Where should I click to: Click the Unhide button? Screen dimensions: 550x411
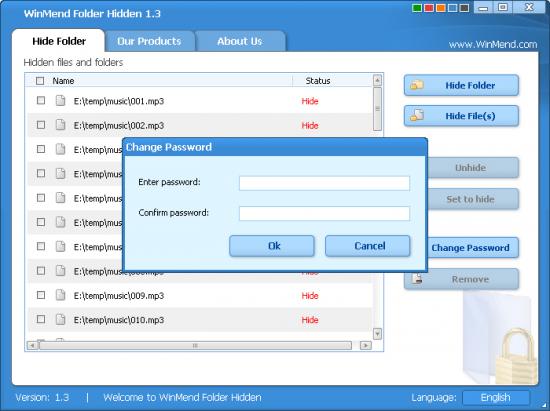coord(472,168)
